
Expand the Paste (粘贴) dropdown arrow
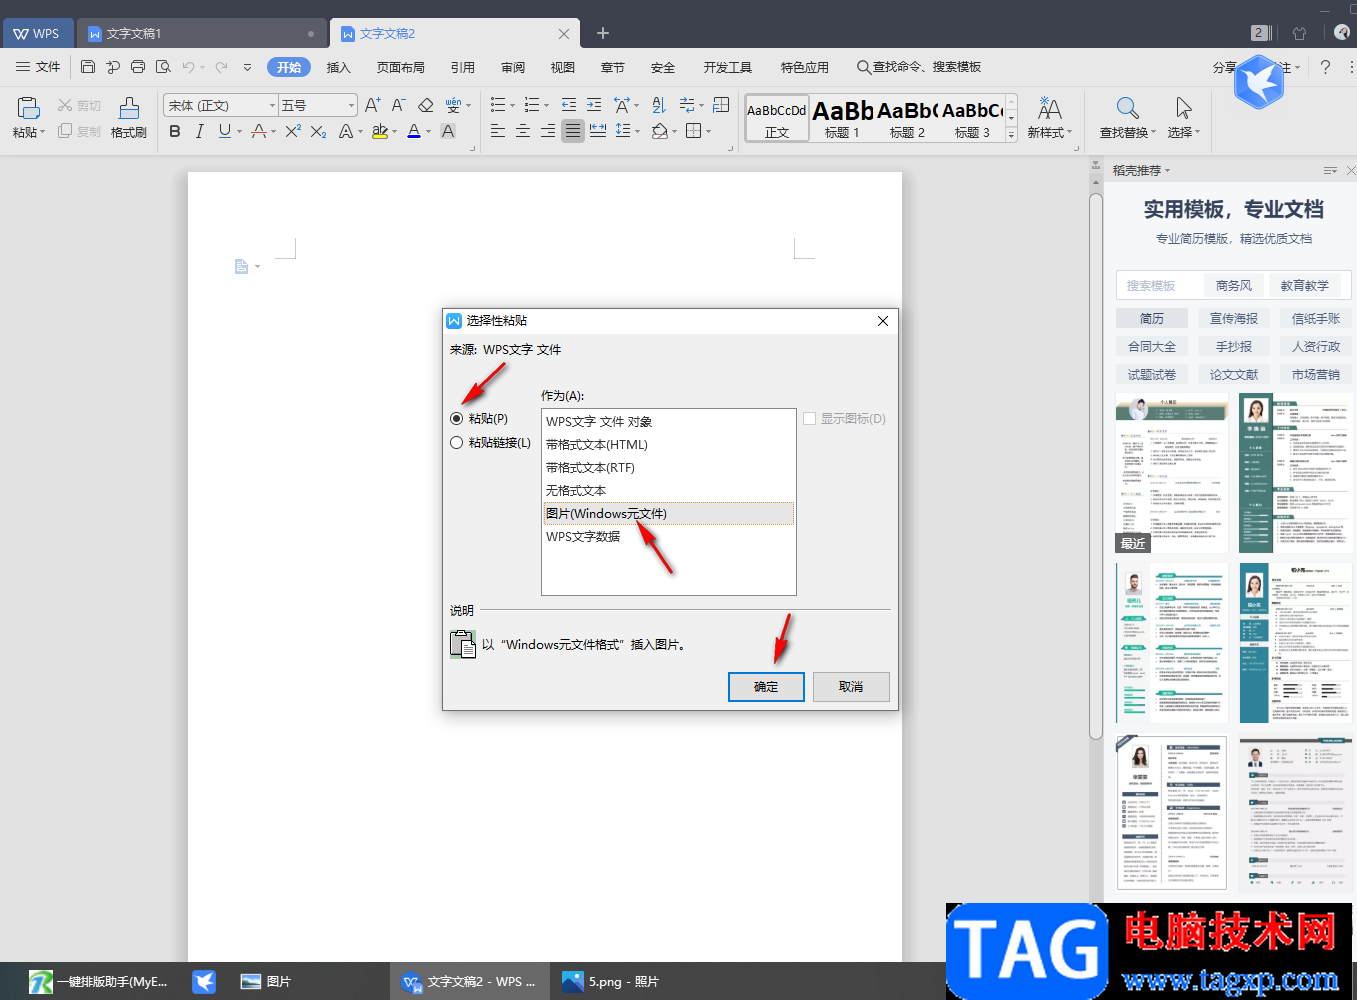[43, 132]
